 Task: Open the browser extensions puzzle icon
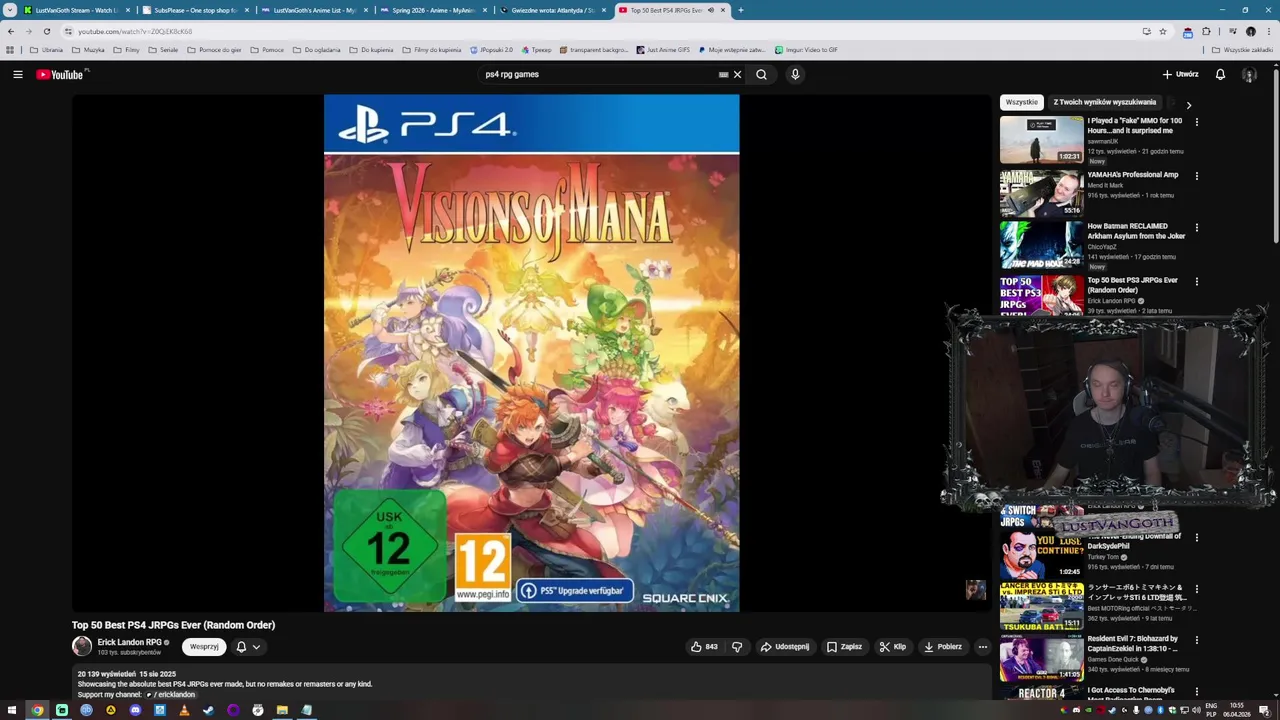click(x=1206, y=31)
